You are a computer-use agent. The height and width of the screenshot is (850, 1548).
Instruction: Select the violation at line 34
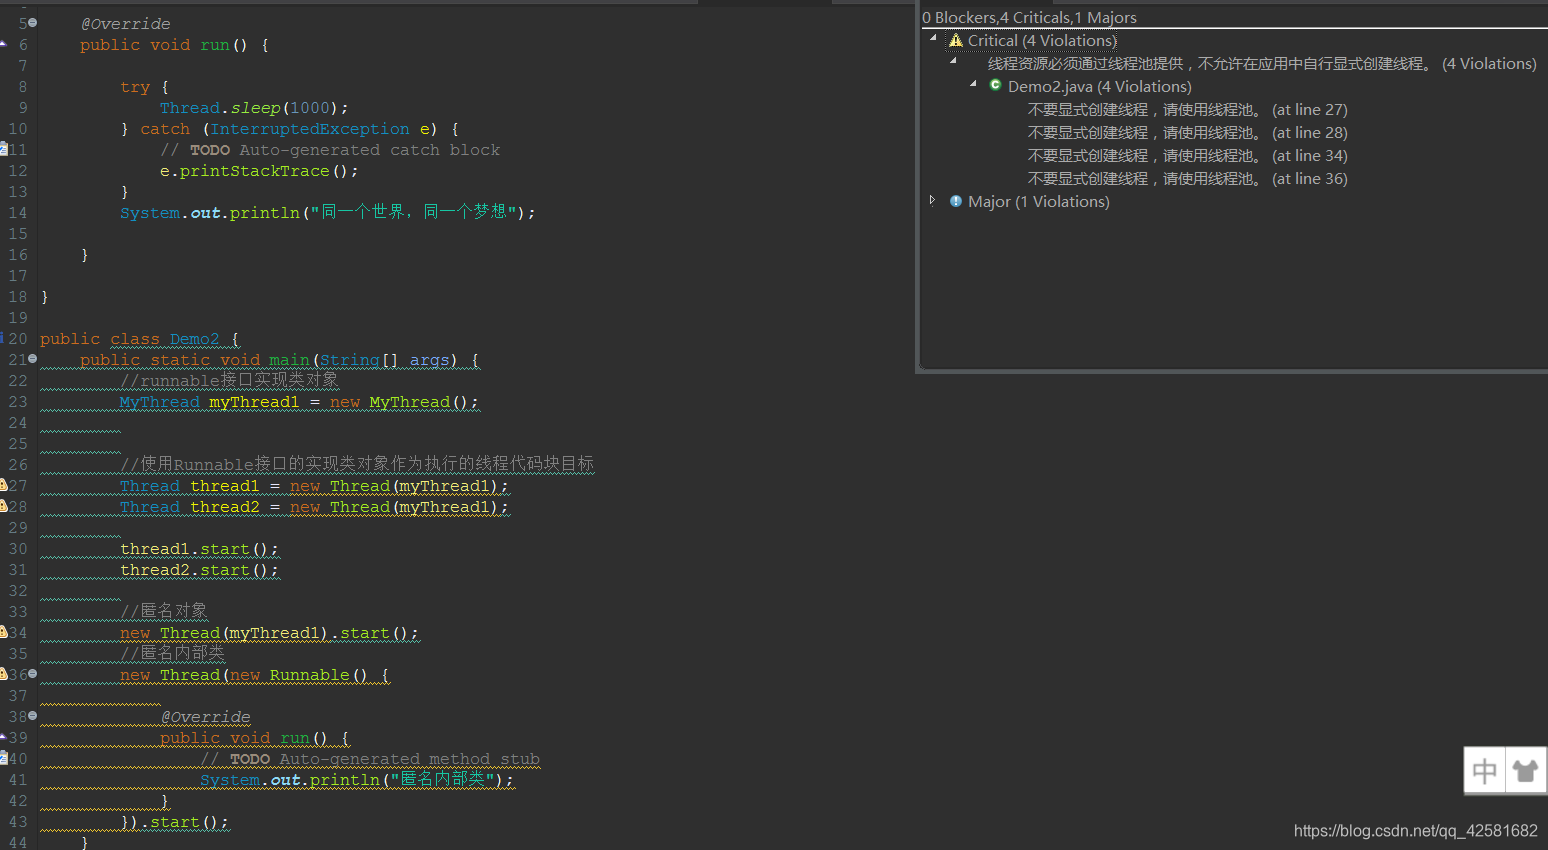click(x=1187, y=156)
